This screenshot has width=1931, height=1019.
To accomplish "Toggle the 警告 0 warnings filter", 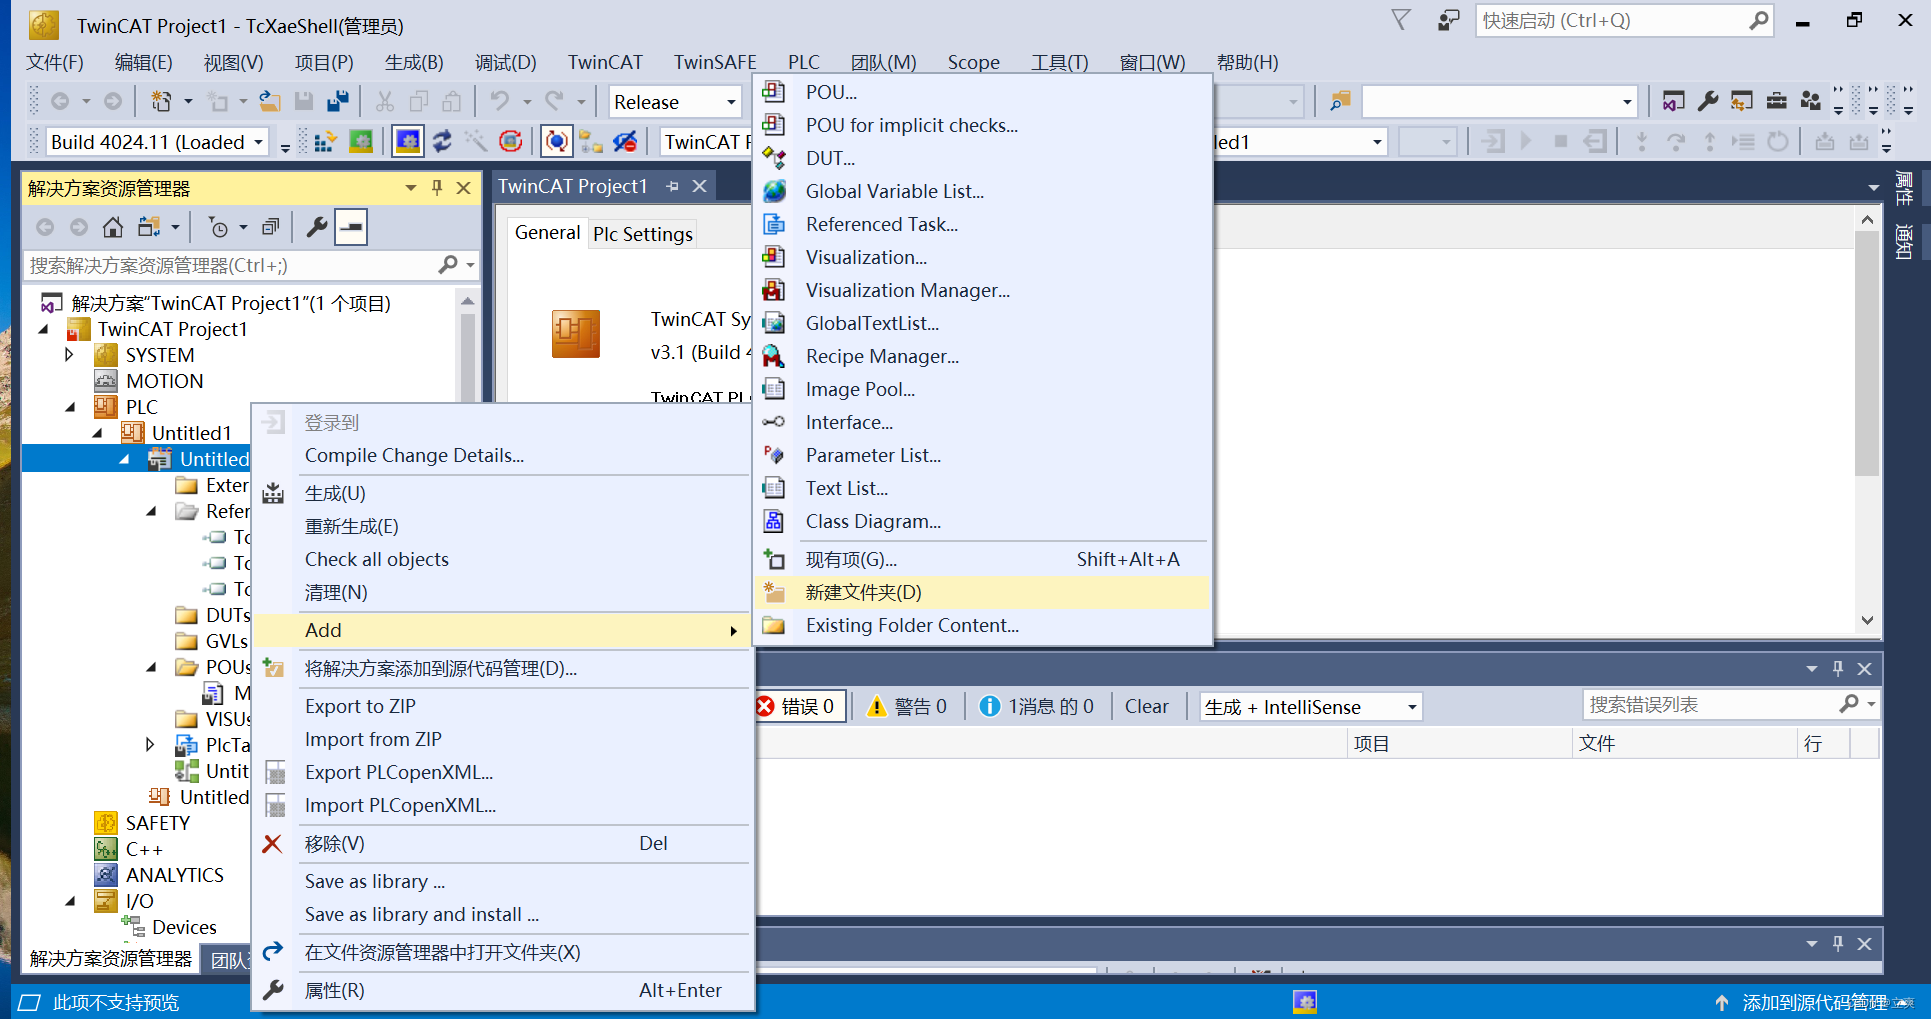I will 906,707.
